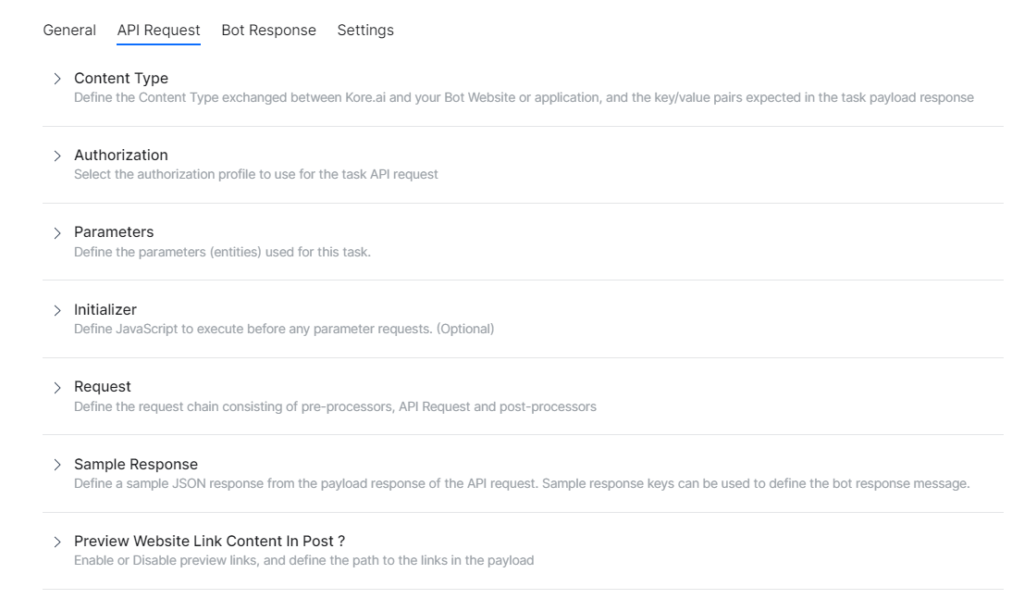
Task: Expand the Parameters section chevron
Action: [57, 232]
